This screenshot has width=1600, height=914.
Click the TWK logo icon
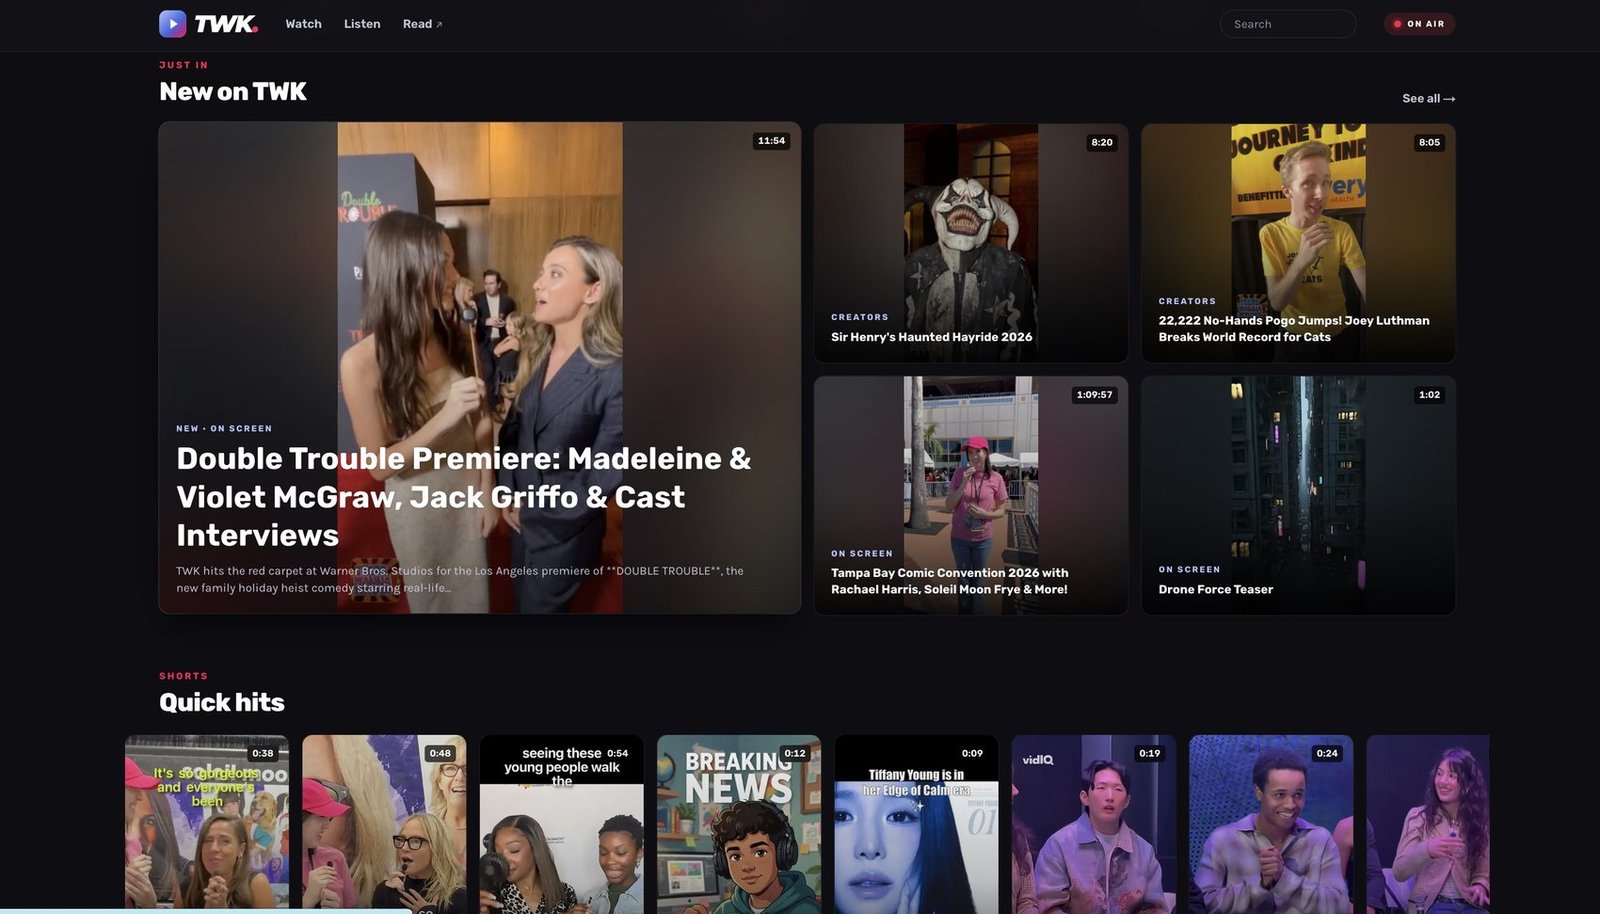click(x=172, y=24)
